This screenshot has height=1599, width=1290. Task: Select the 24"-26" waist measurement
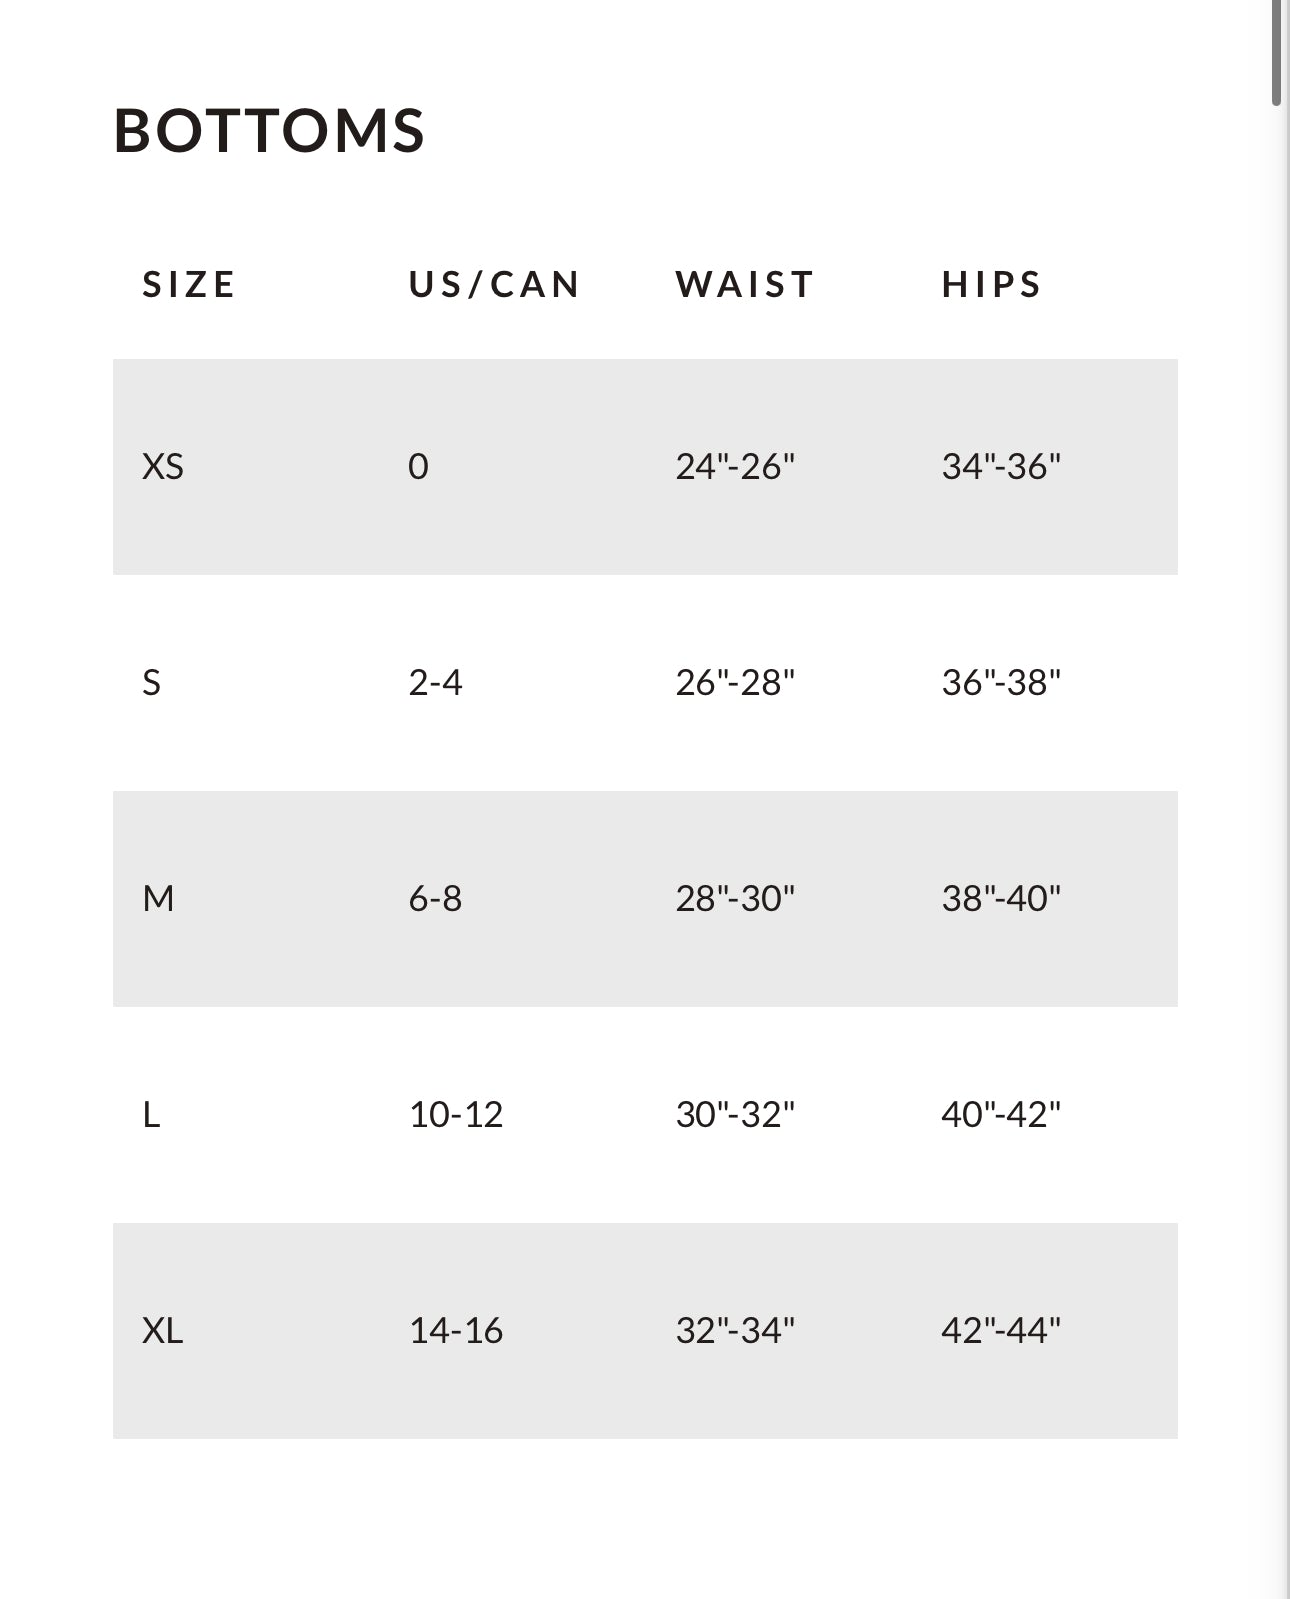pyautogui.click(x=735, y=467)
